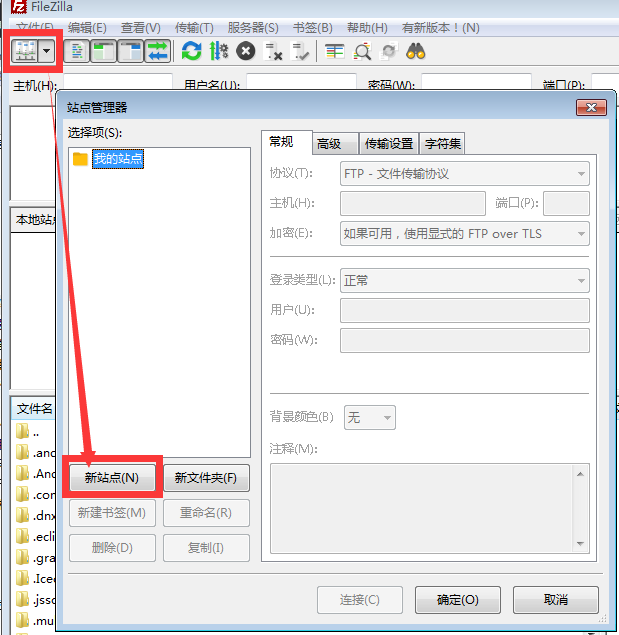Screen dimensions: 619x635
Task: Click quickconnect 用户名(U) field
Action: (301, 82)
